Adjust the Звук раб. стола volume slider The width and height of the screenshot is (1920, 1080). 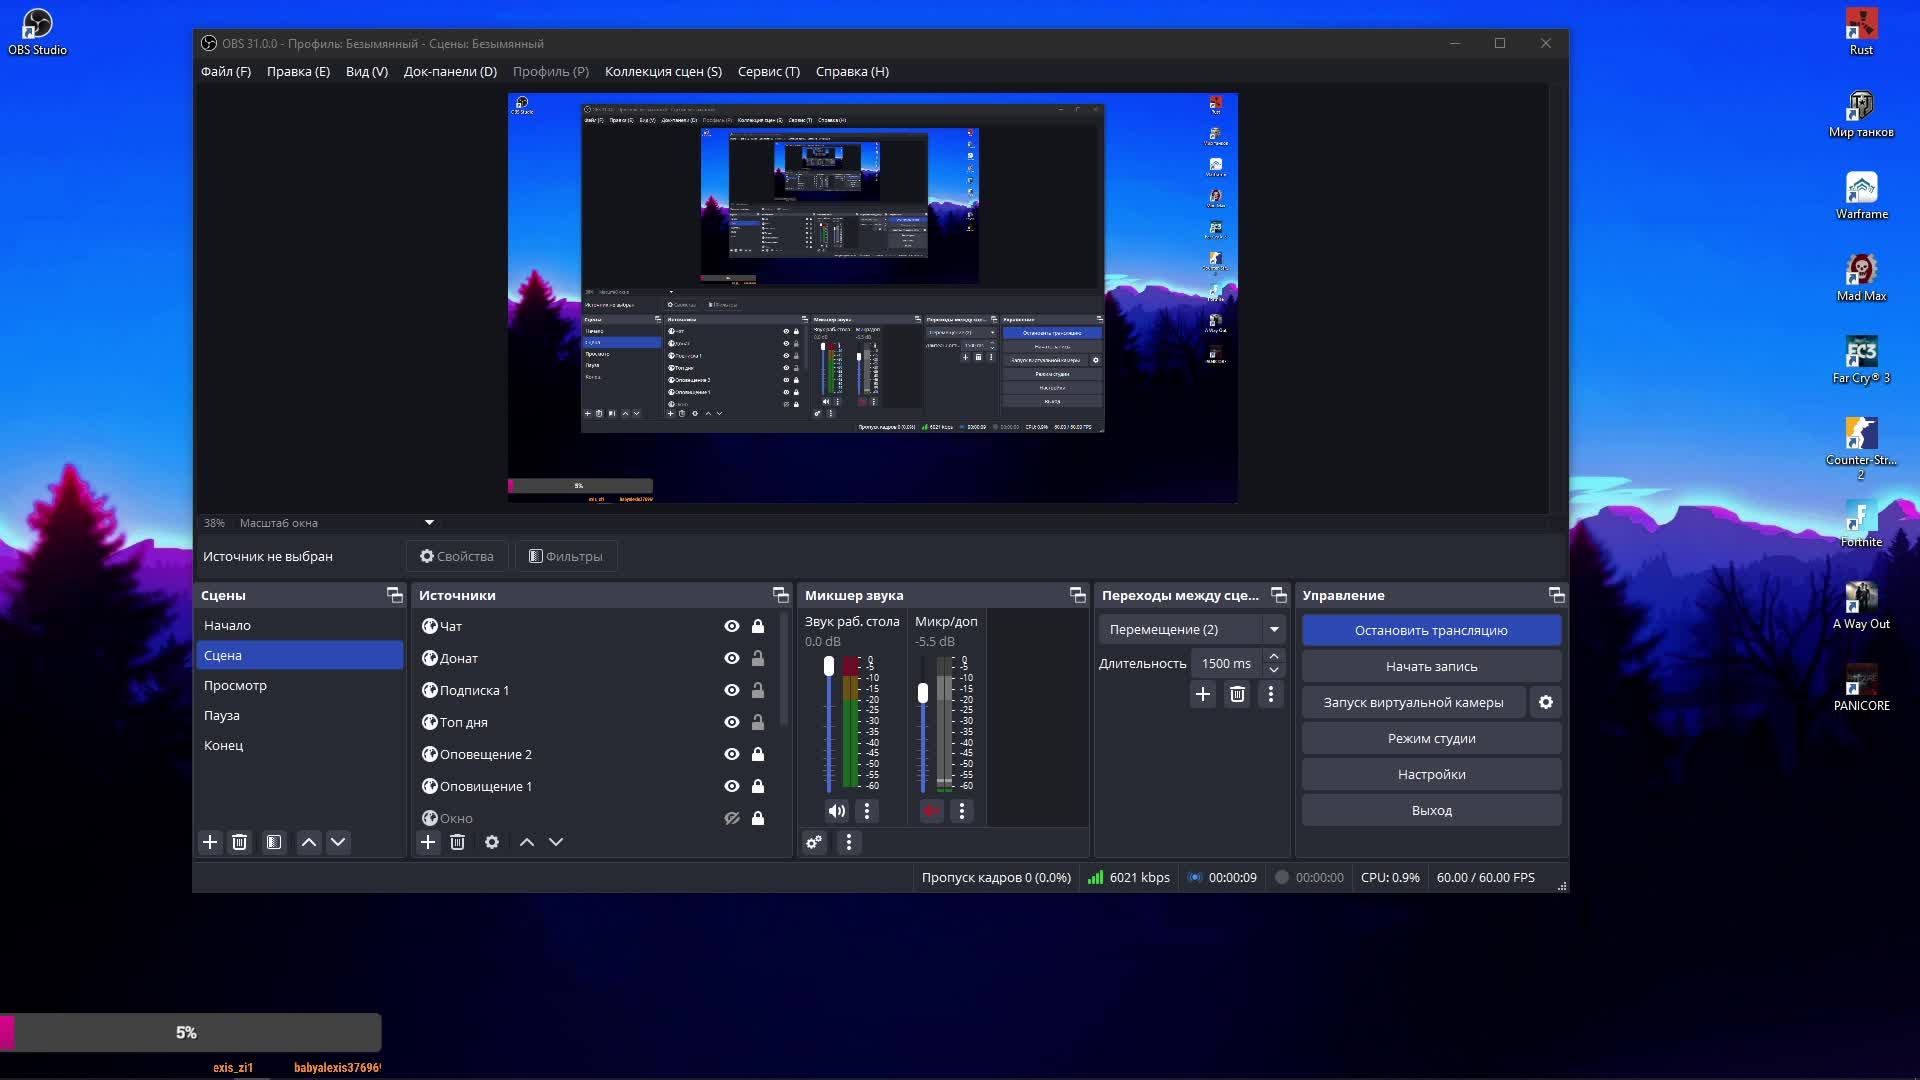tap(829, 667)
